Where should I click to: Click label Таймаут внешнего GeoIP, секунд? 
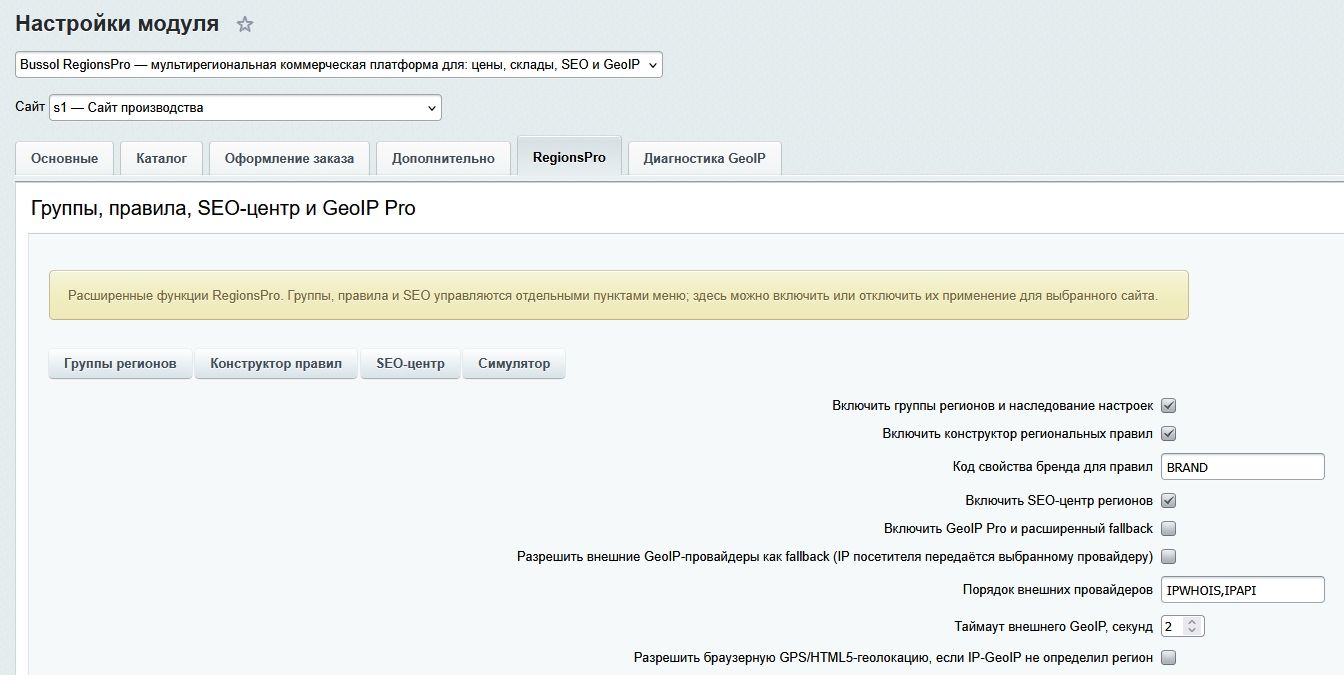click(x=1054, y=627)
